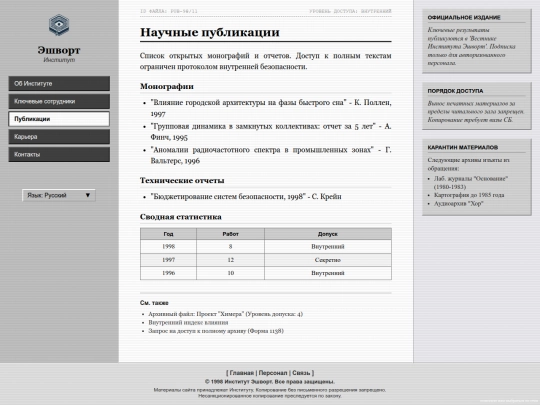Click the Сводная статистика heading

coord(180,217)
